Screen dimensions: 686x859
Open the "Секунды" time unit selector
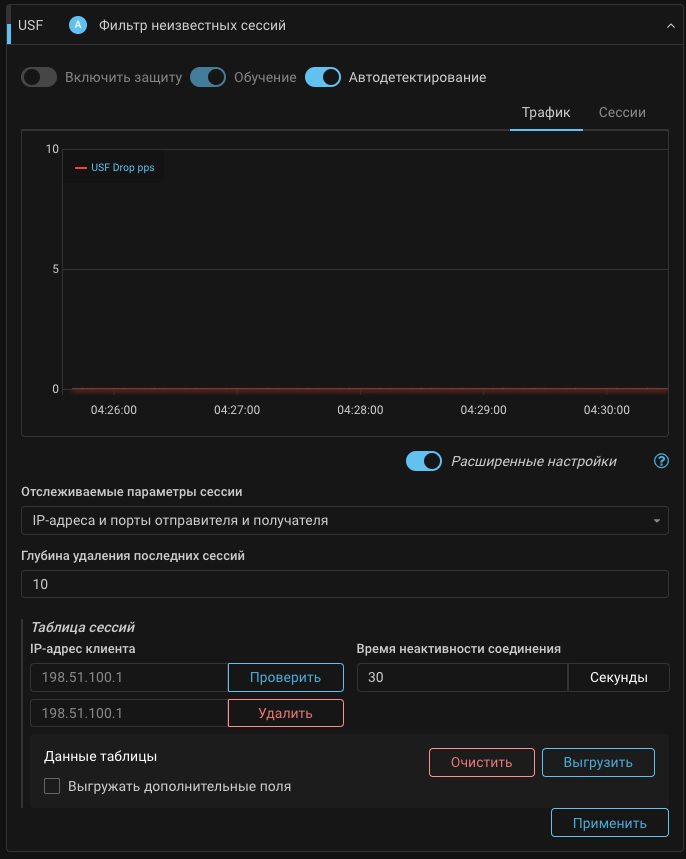[x=618, y=677]
